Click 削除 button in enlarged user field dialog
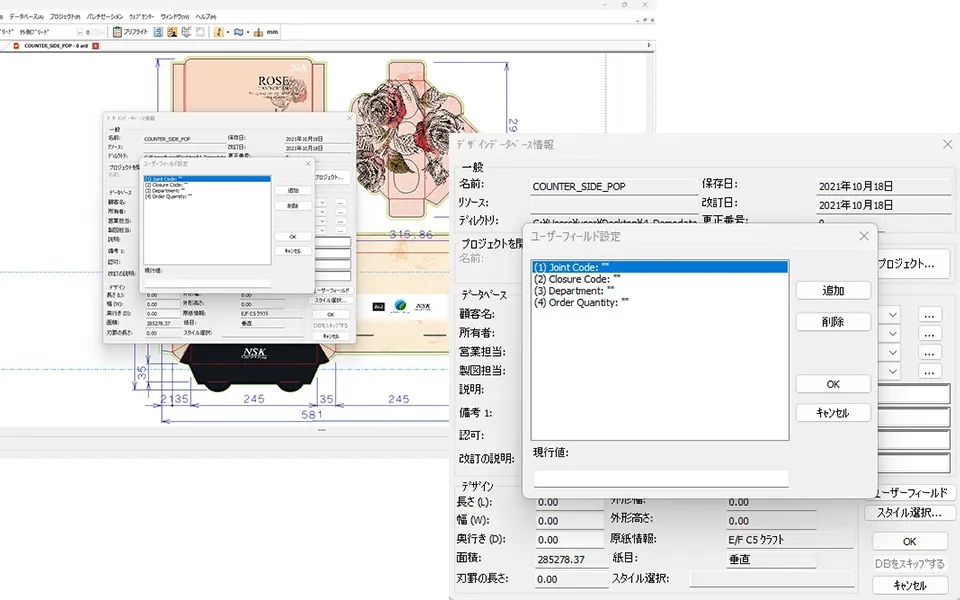Screen dimensions: 960x600 833,322
